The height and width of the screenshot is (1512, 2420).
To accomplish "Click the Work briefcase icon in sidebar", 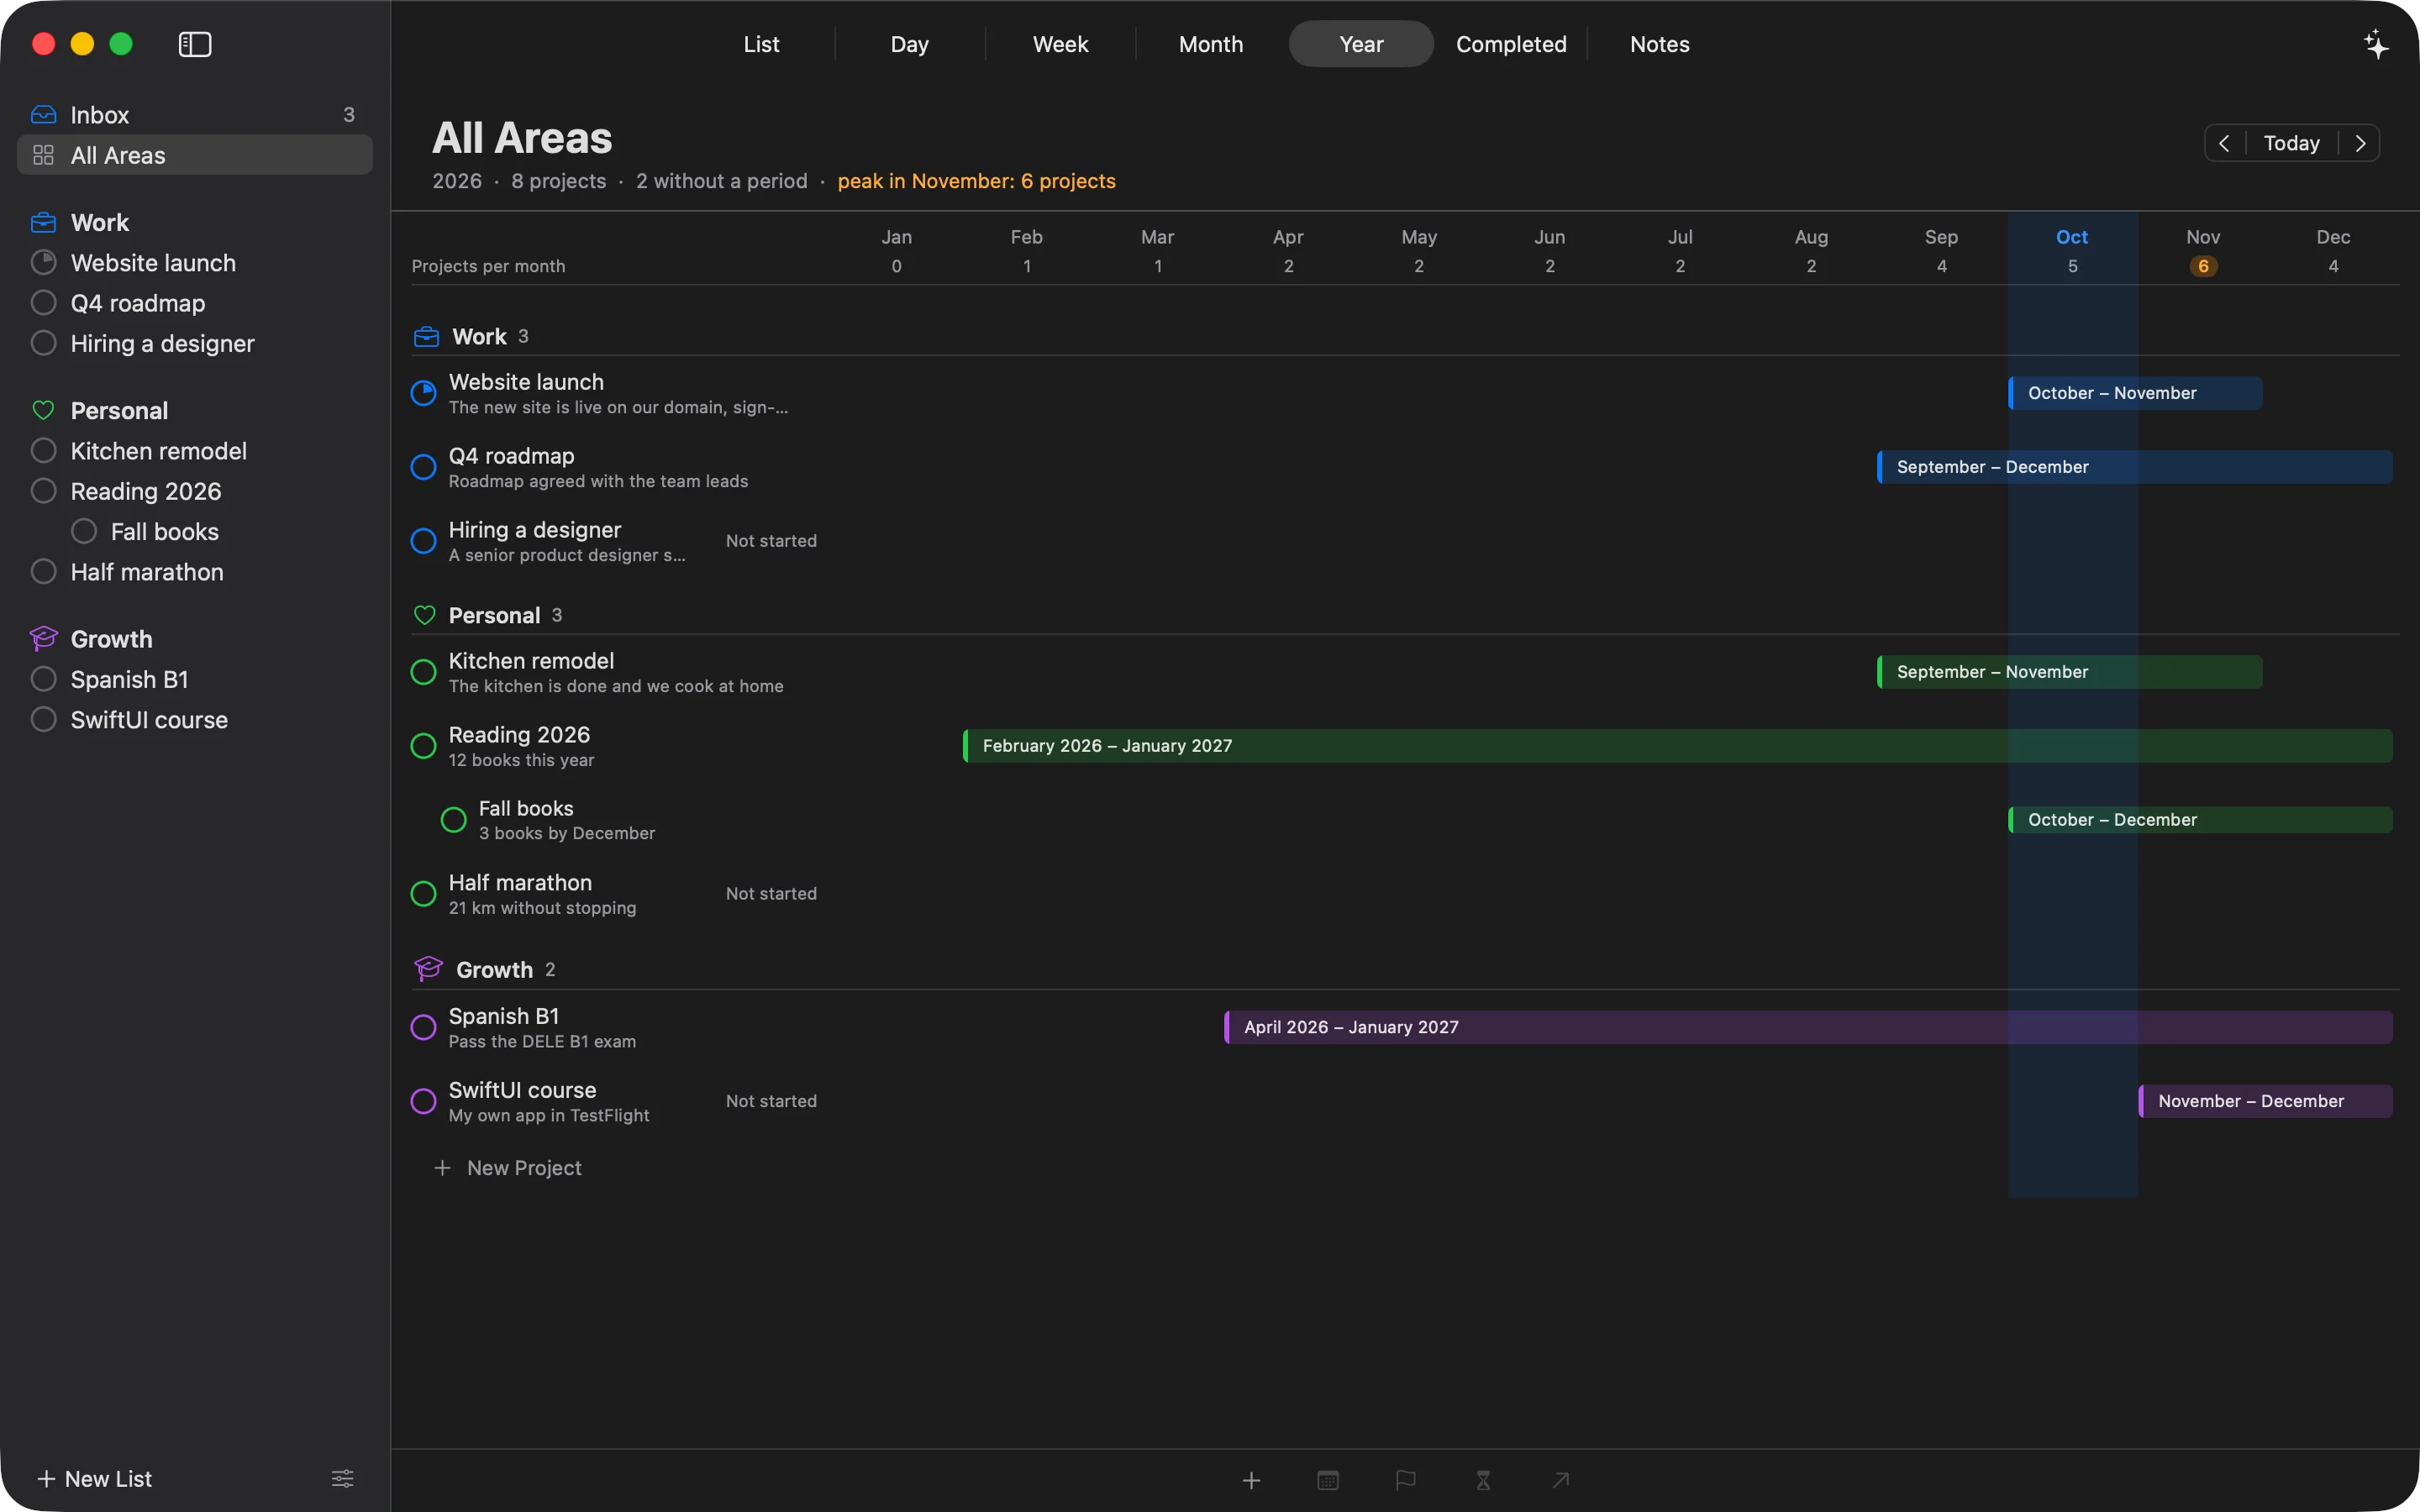I will [x=43, y=222].
